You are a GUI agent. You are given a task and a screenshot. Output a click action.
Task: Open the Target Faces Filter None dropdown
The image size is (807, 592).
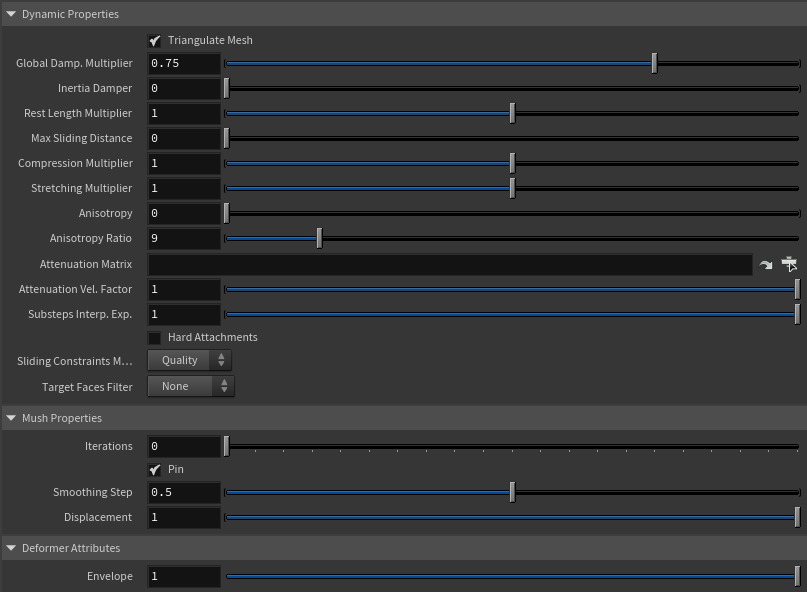click(191, 386)
